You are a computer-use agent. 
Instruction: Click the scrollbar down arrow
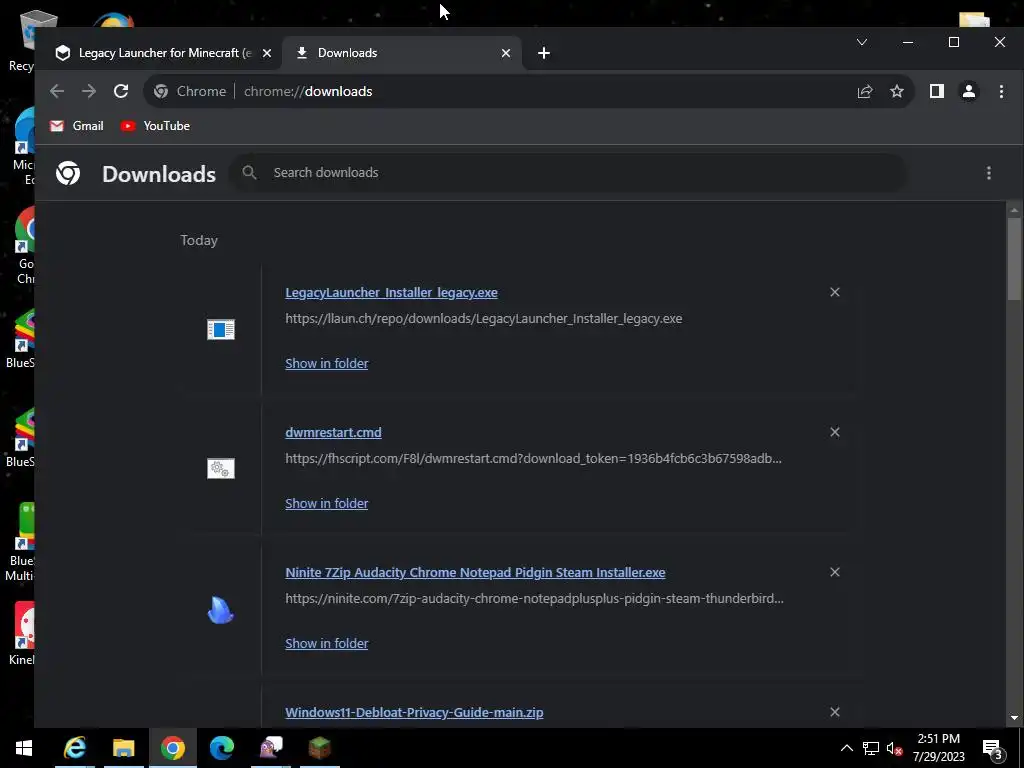(x=1014, y=718)
